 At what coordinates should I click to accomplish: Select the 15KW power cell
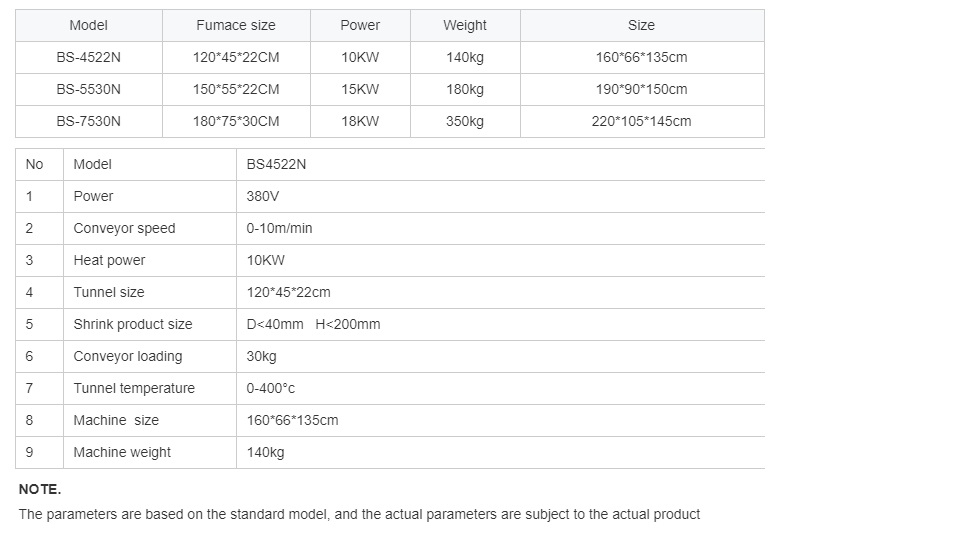360,89
